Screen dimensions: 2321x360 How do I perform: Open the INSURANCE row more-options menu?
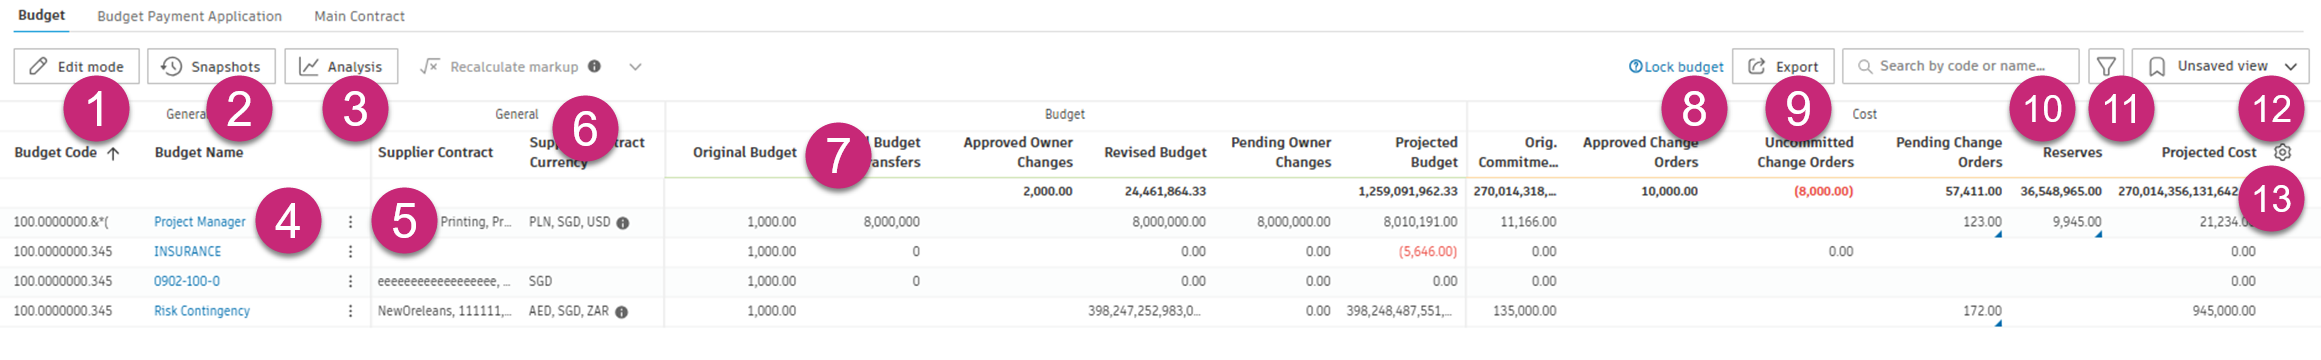coord(350,252)
